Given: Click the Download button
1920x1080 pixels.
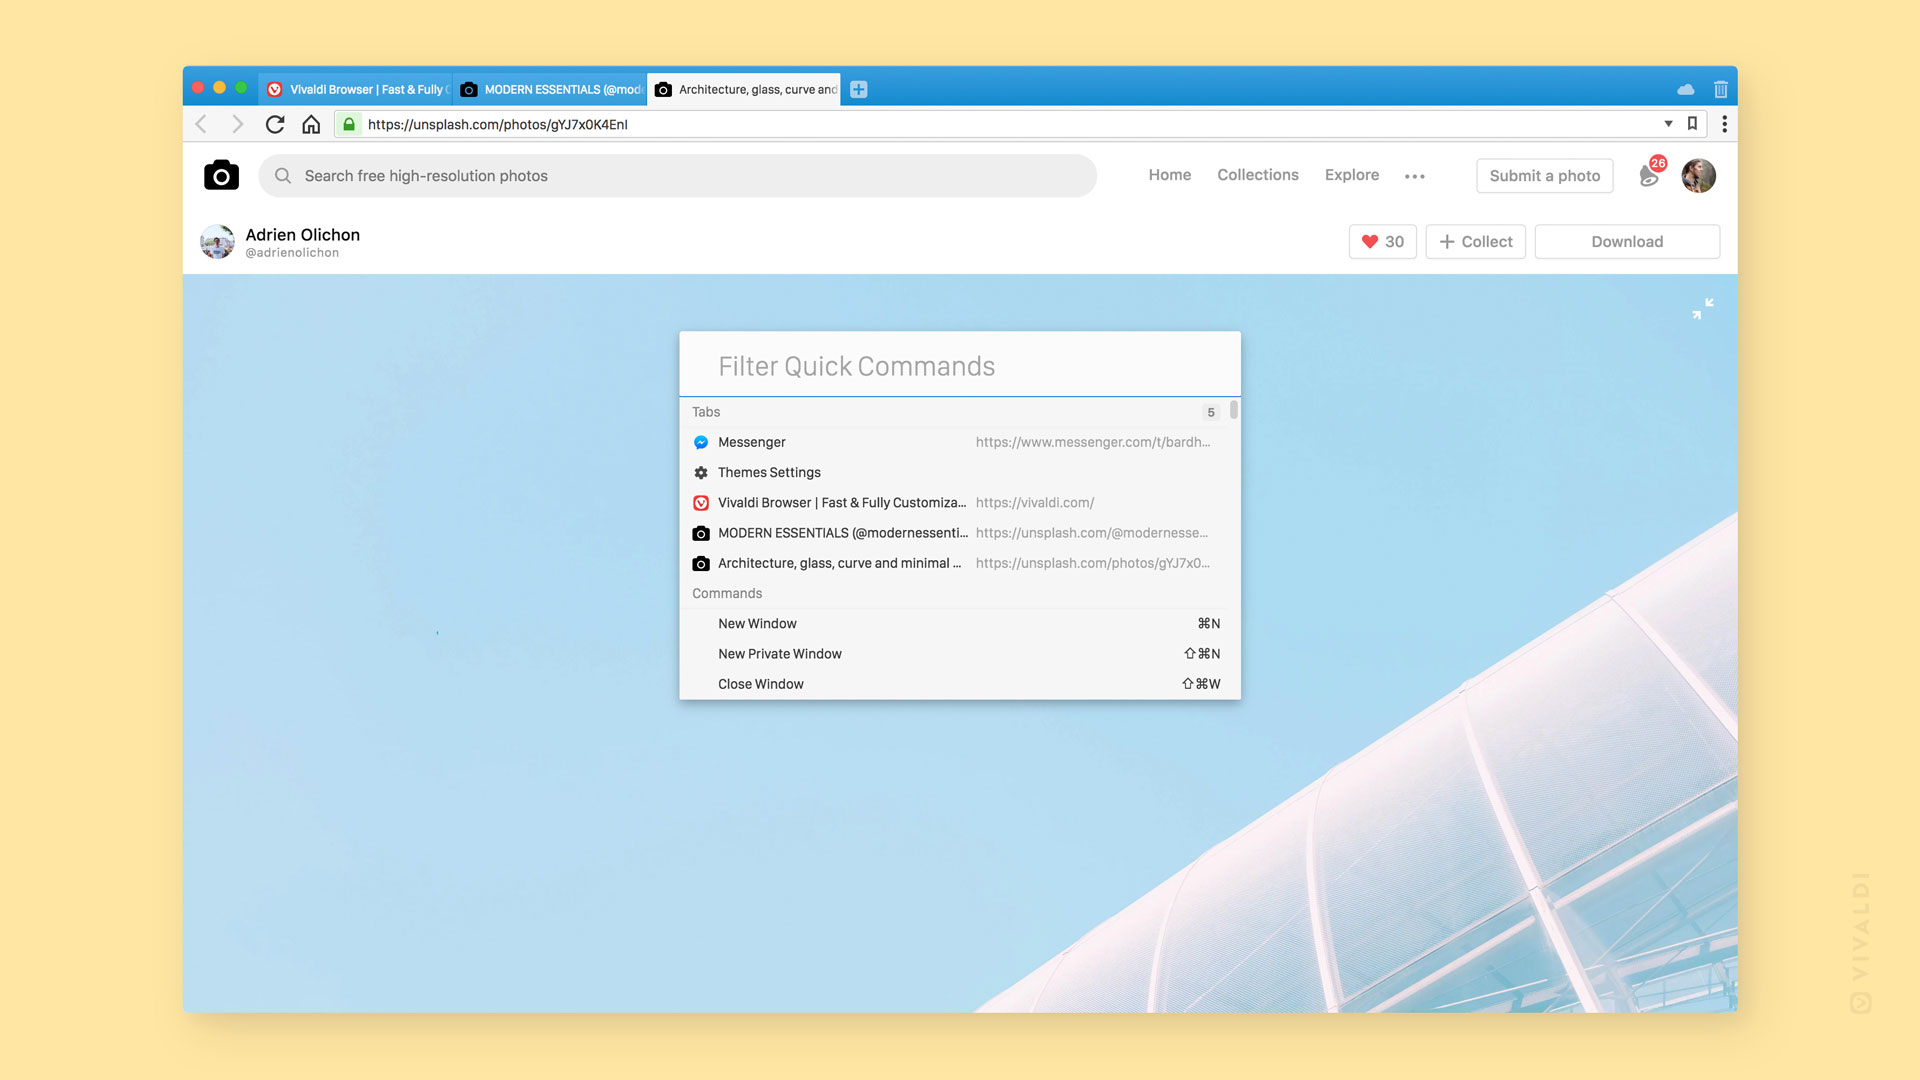Looking at the screenshot, I should (x=1627, y=241).
